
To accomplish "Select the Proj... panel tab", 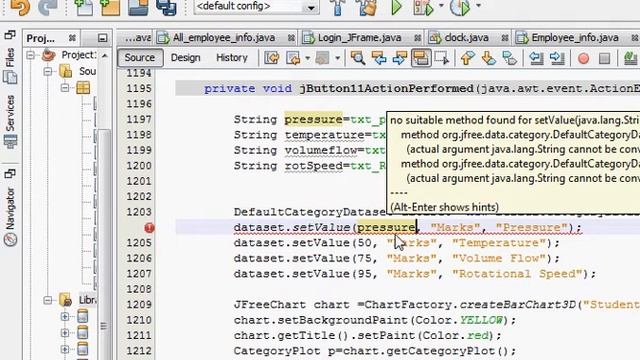I will click(40, 38).
